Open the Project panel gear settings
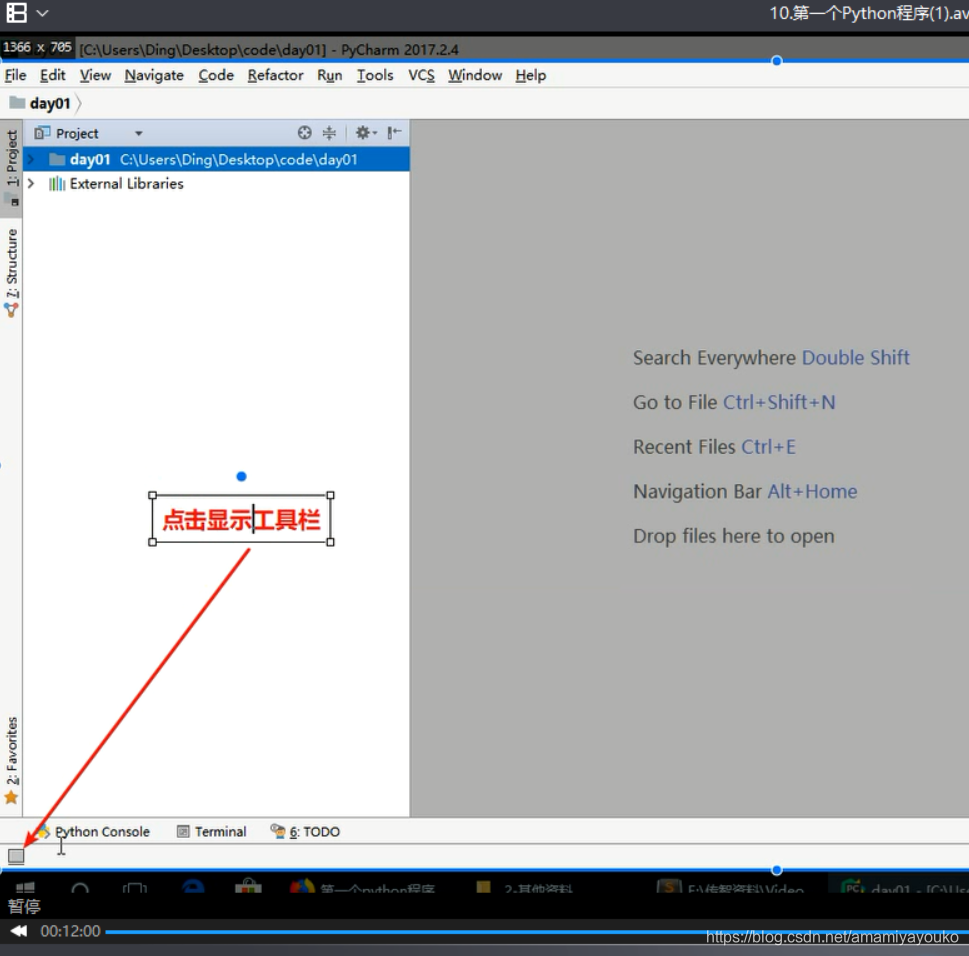This screenshot has width=969, height=956. click(366, 133)
